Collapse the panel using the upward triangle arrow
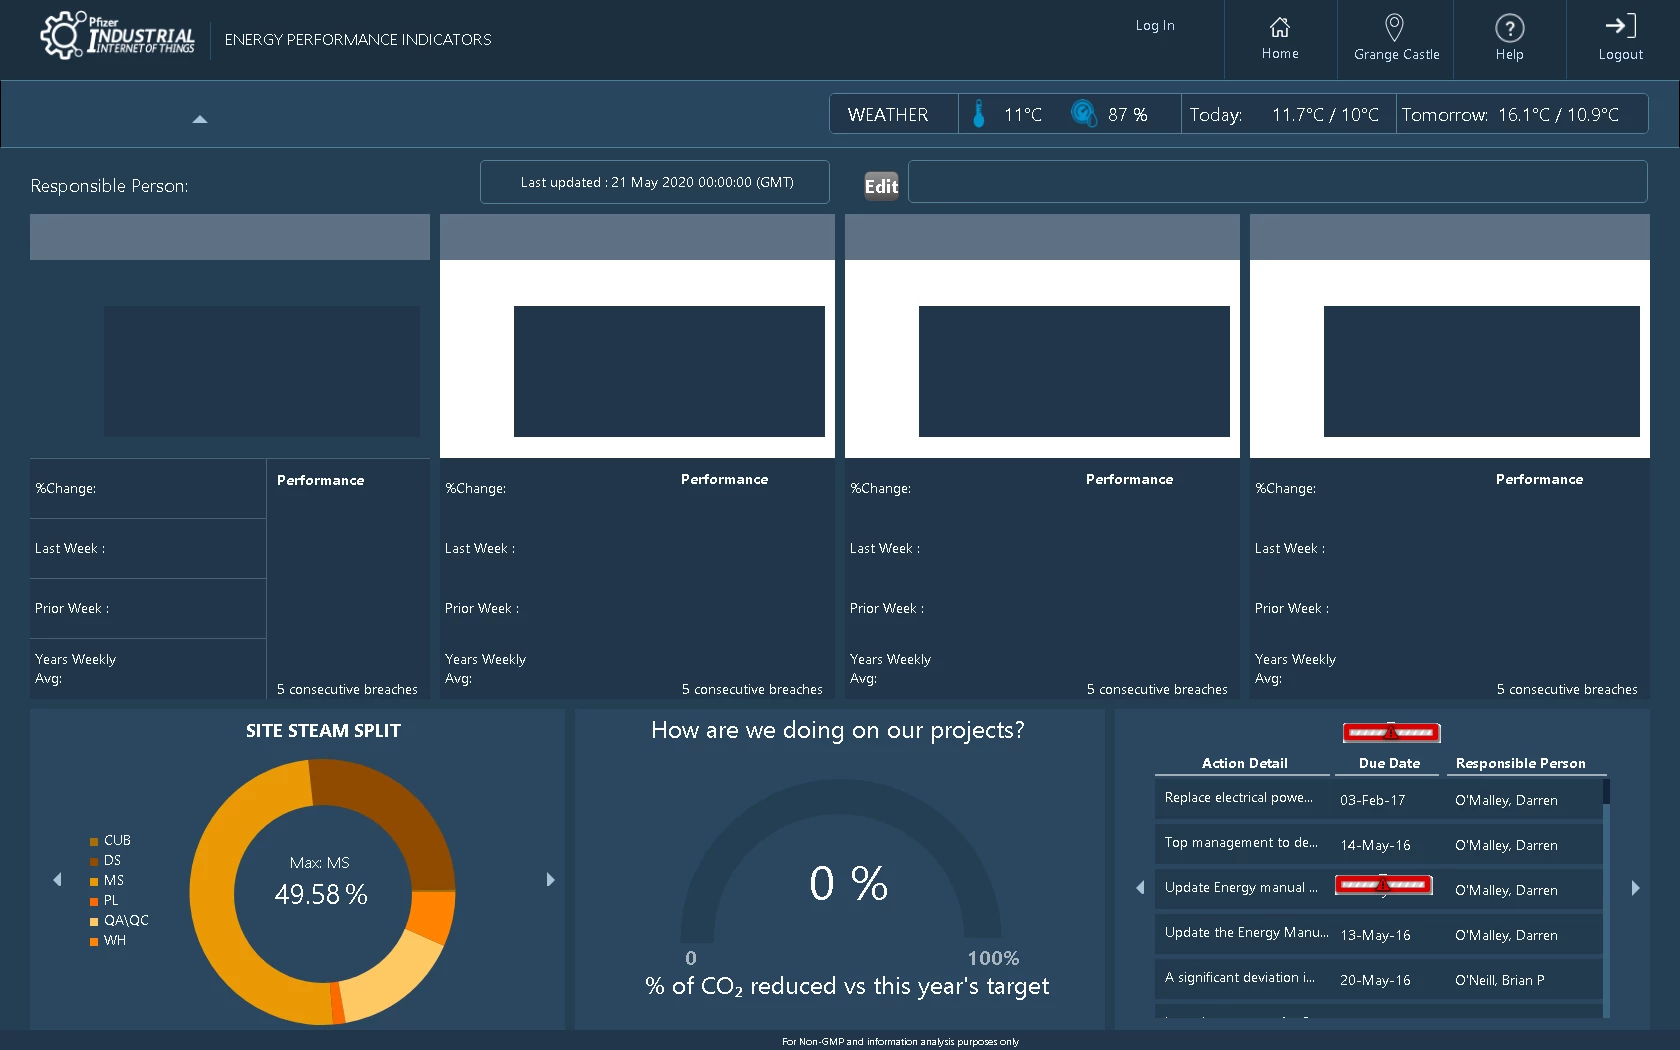 coord(200,119)
